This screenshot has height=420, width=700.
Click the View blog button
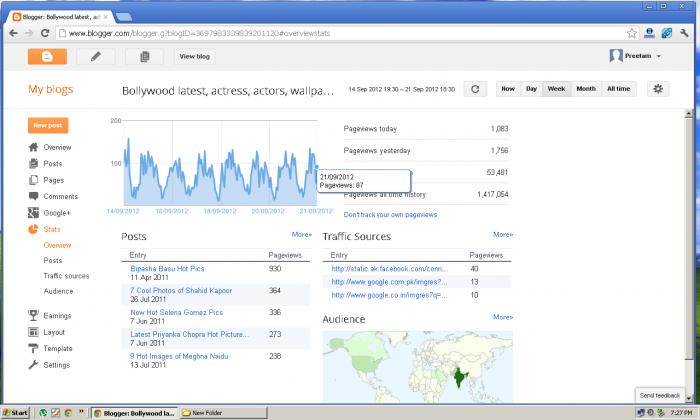pyautogui.click(x=194, y=57)
